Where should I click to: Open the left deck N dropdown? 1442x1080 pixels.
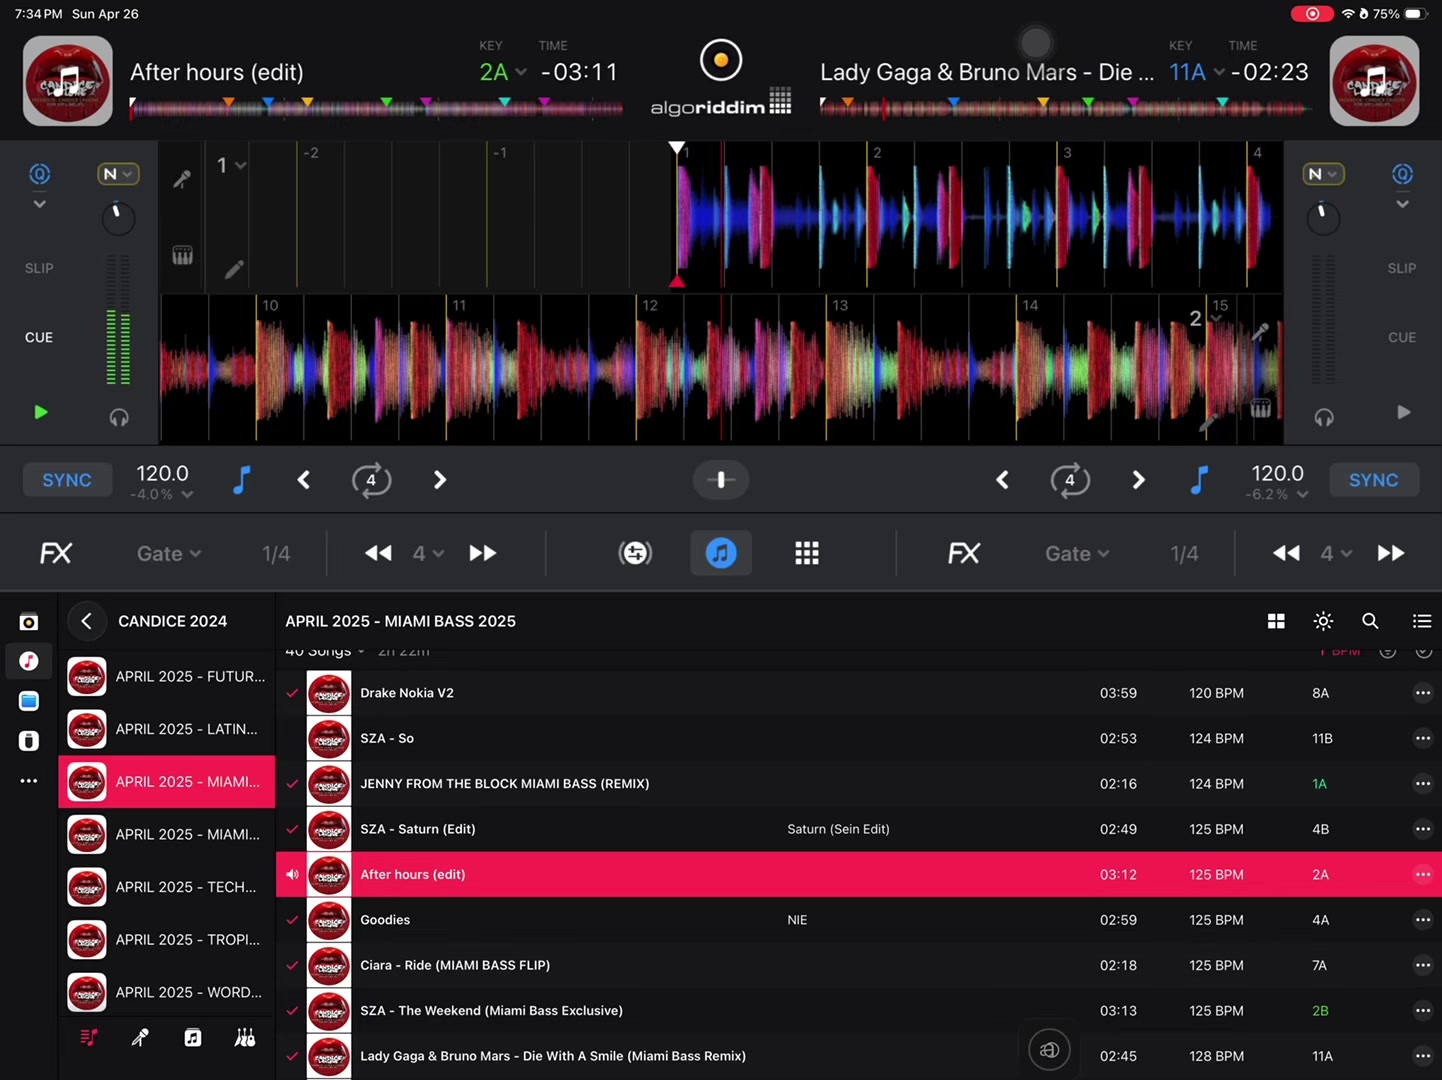coord(118,174)
